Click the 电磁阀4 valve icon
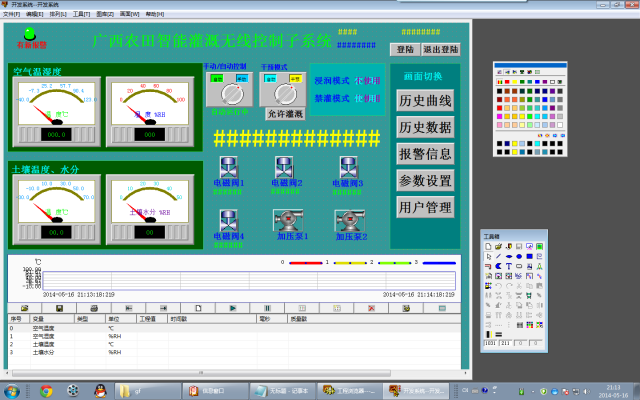This screenshot has width=640, height=400. click(229, 221)
